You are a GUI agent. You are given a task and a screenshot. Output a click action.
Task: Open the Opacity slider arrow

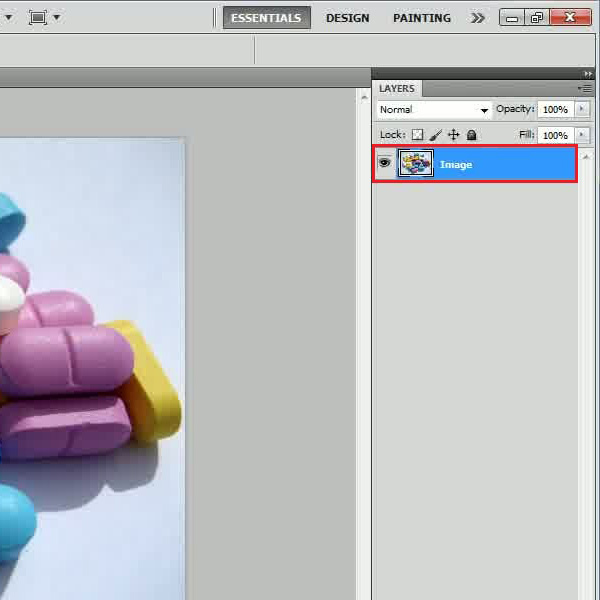582,109
